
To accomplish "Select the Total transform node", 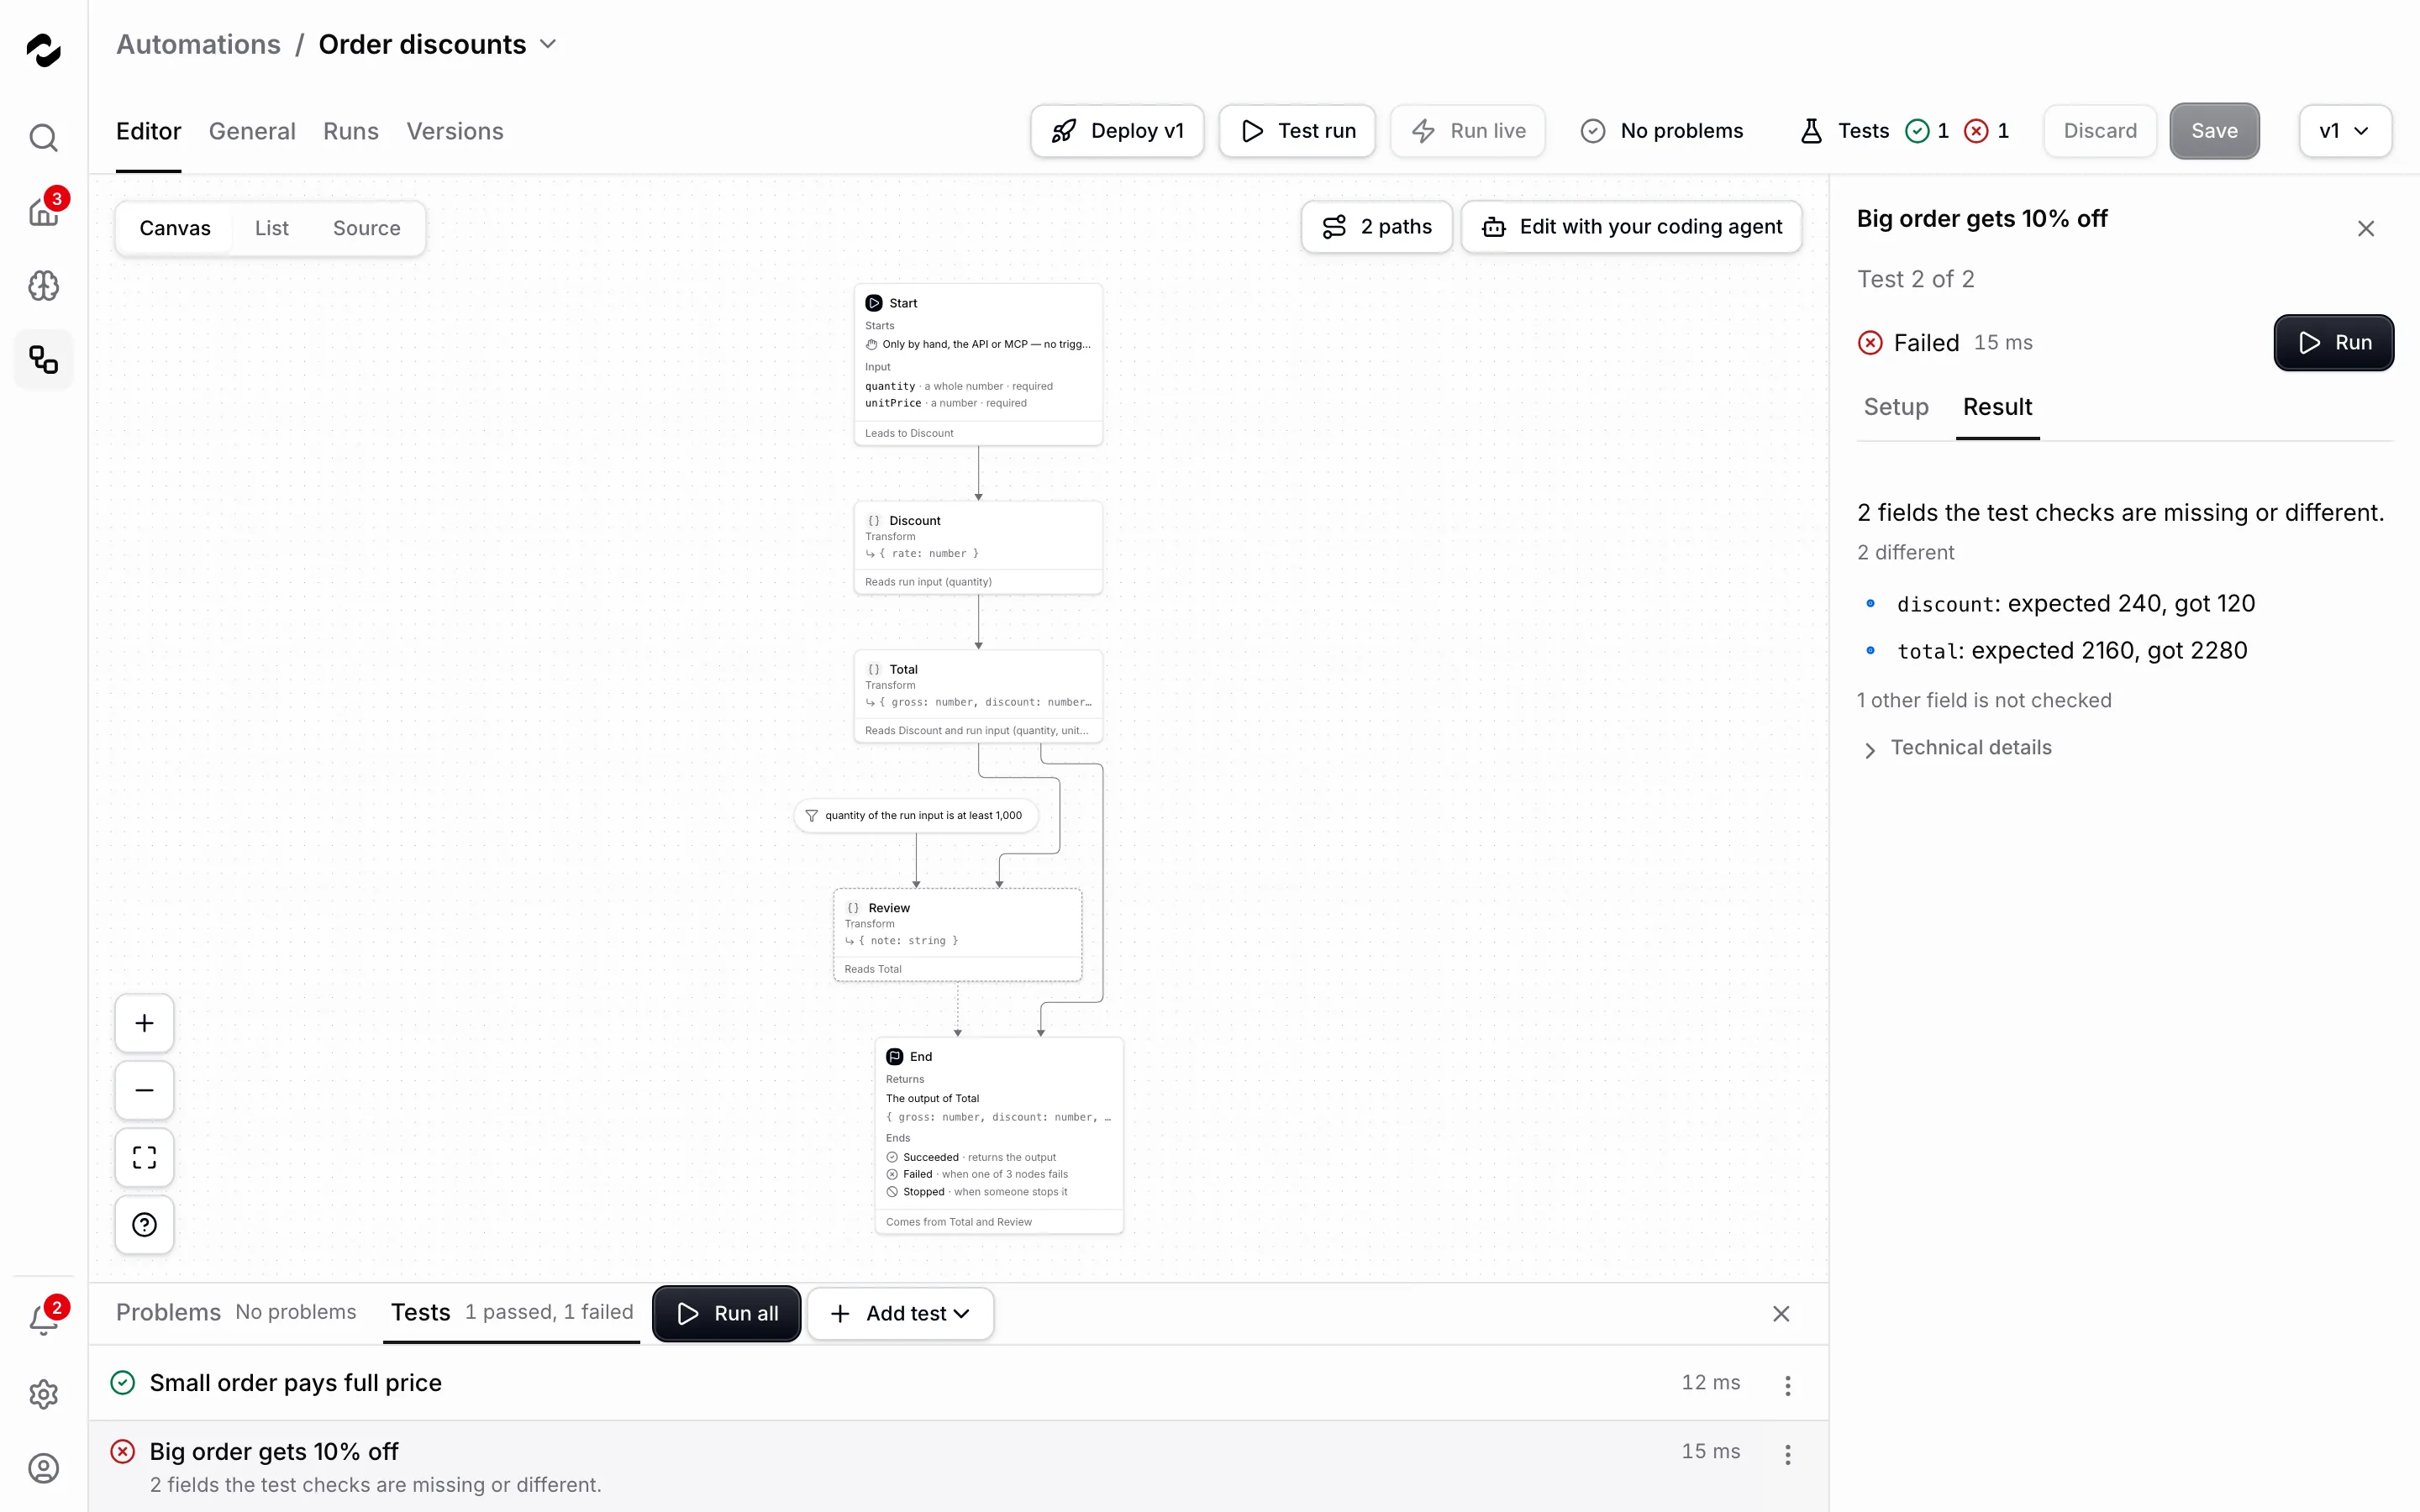I will point(978,697).
